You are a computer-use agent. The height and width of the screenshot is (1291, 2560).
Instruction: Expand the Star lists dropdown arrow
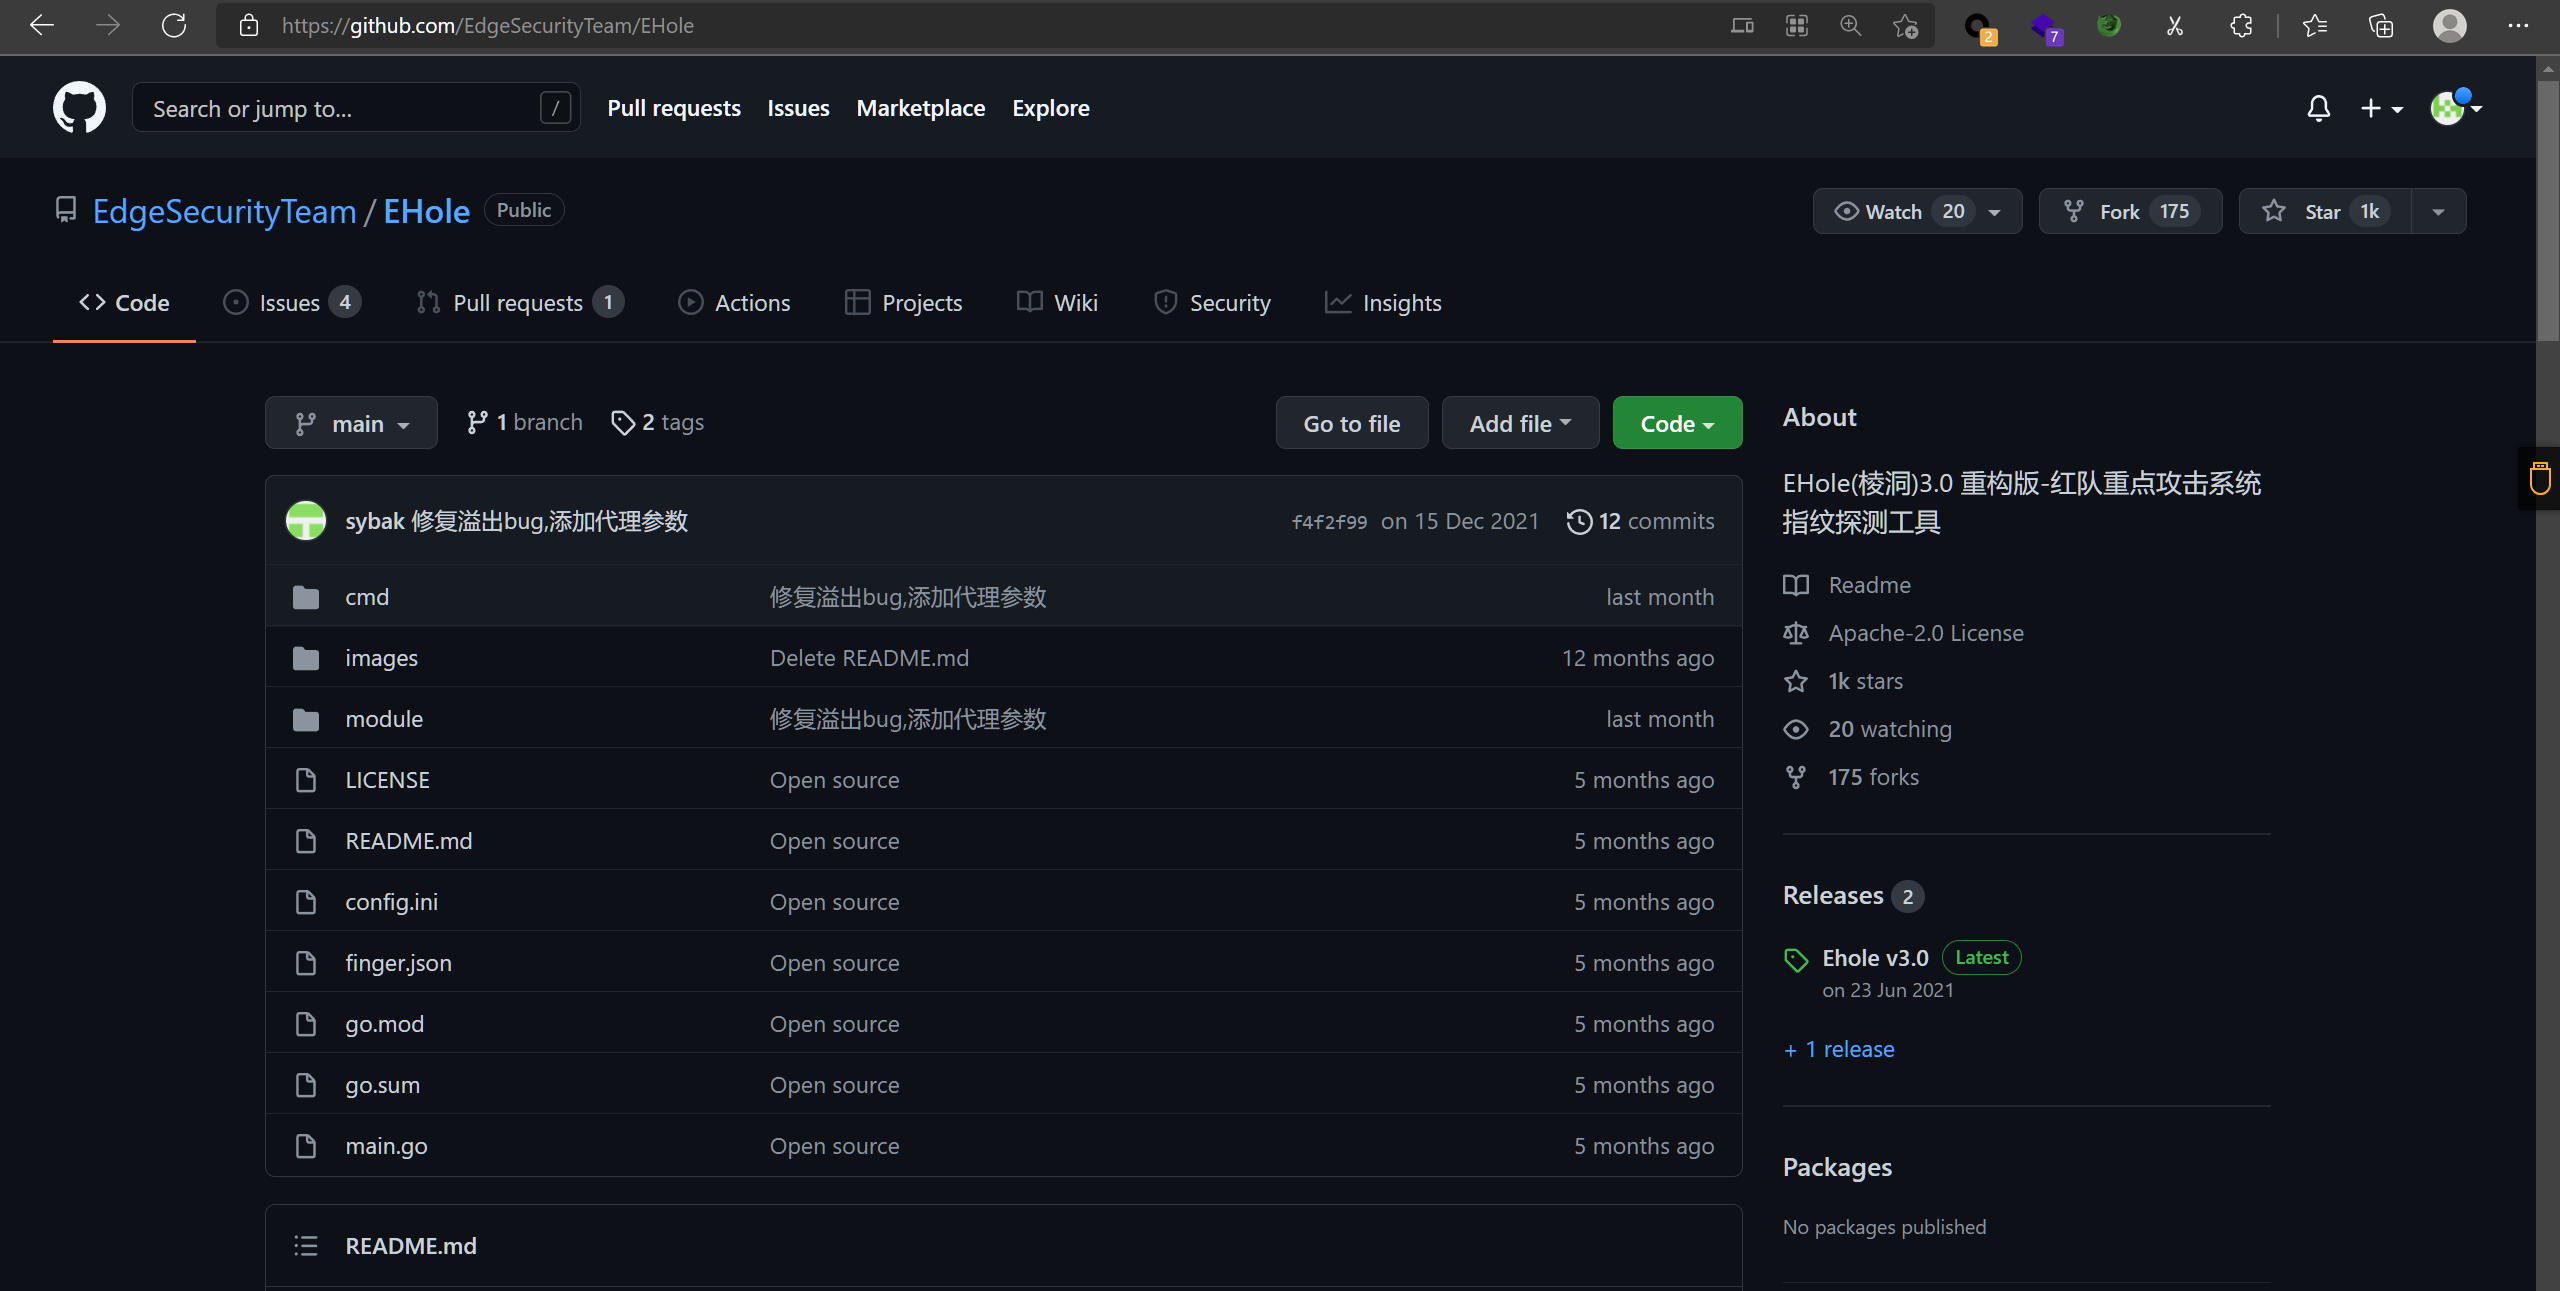coord(2438,212)
